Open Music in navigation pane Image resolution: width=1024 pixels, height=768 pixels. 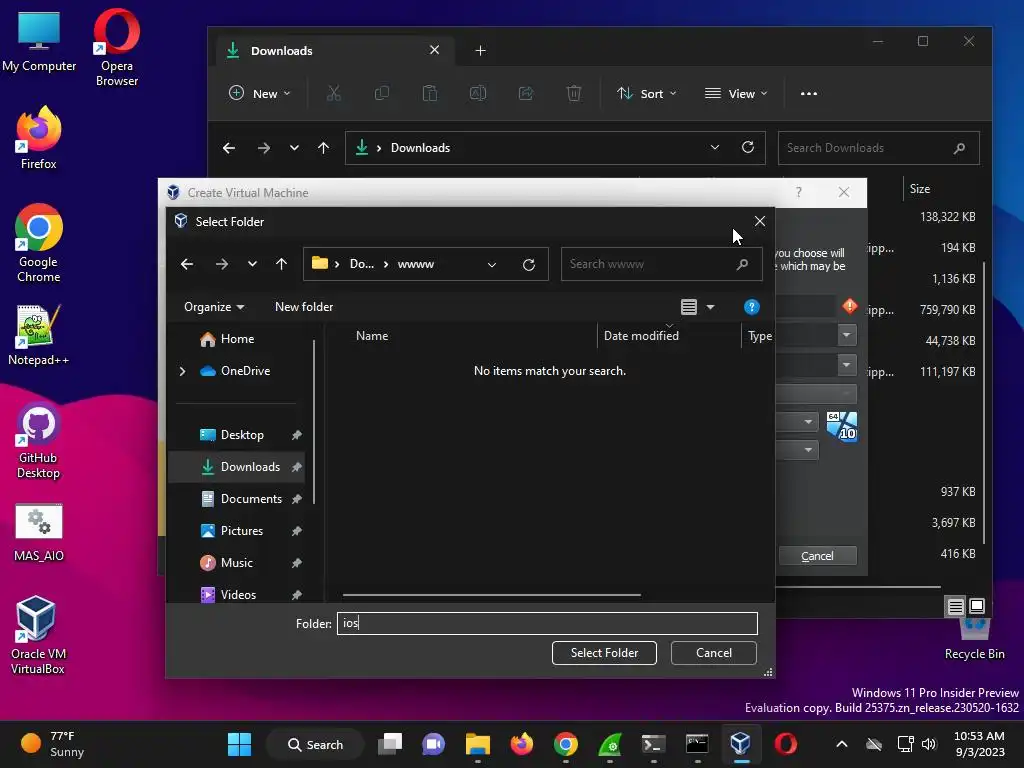click(236, 563)
